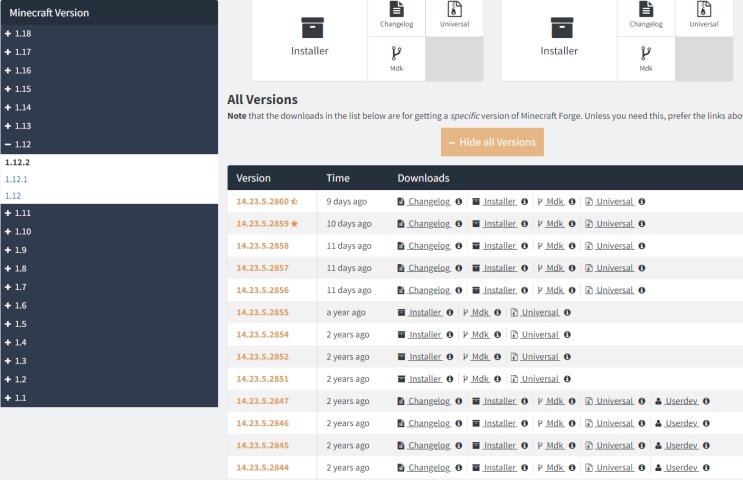The height and width of the screenshot is (480, 743).
Task: Click the Mdk fork icon in left download card
Action: pyautogui.click(x=396, y=54)
